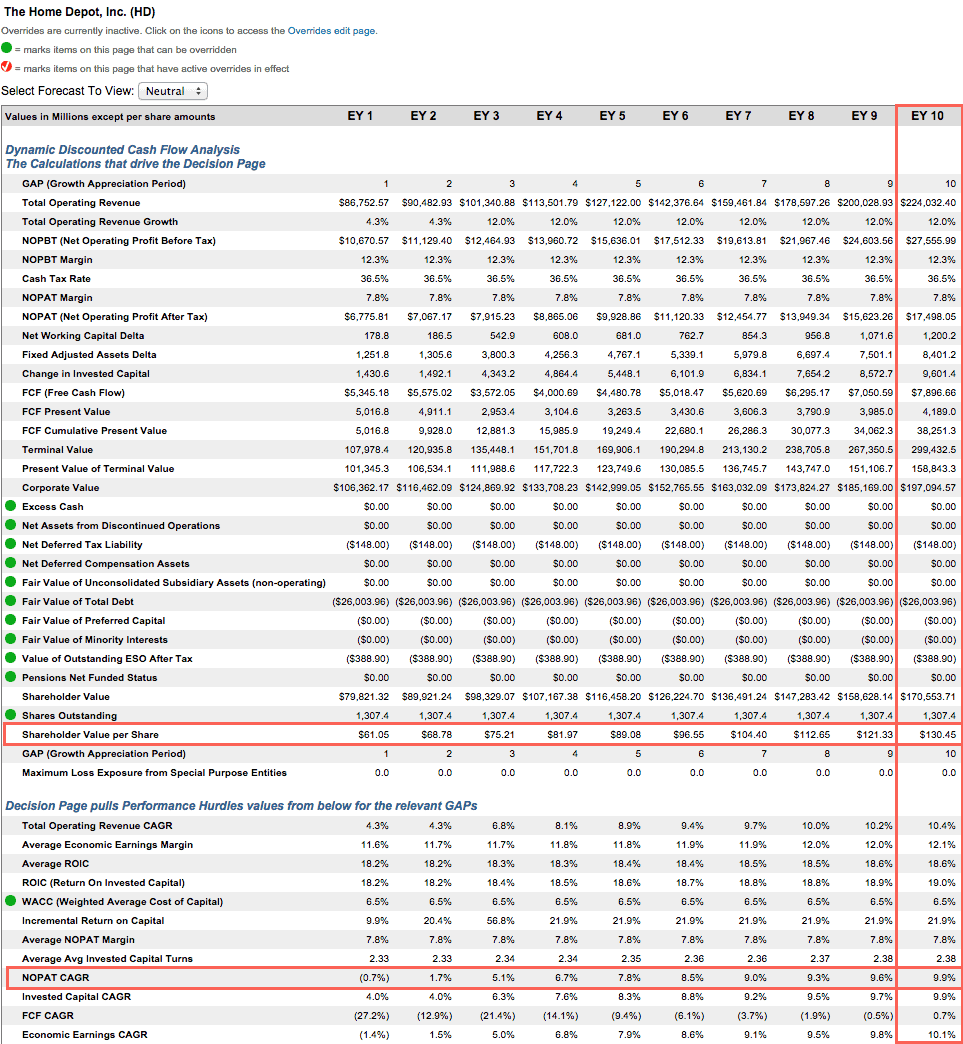Click the Present Value of Terminal Value label
Screen dimensions: 963x1044
pos(98,469)
